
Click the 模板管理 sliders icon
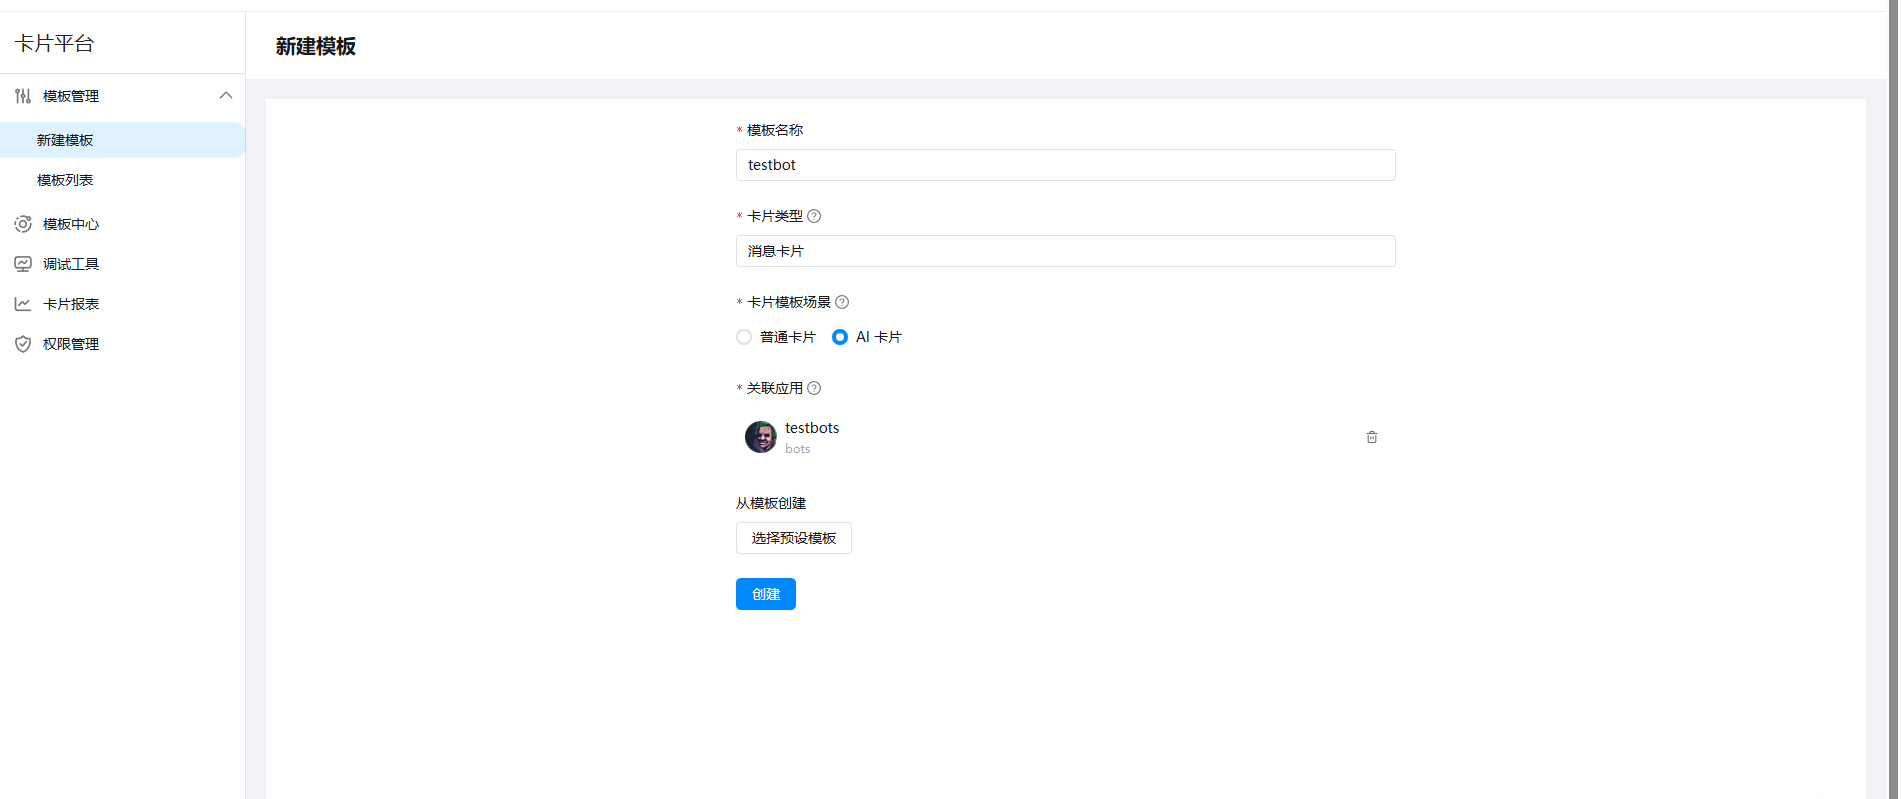pyautogui.click(x=23, y=96)
